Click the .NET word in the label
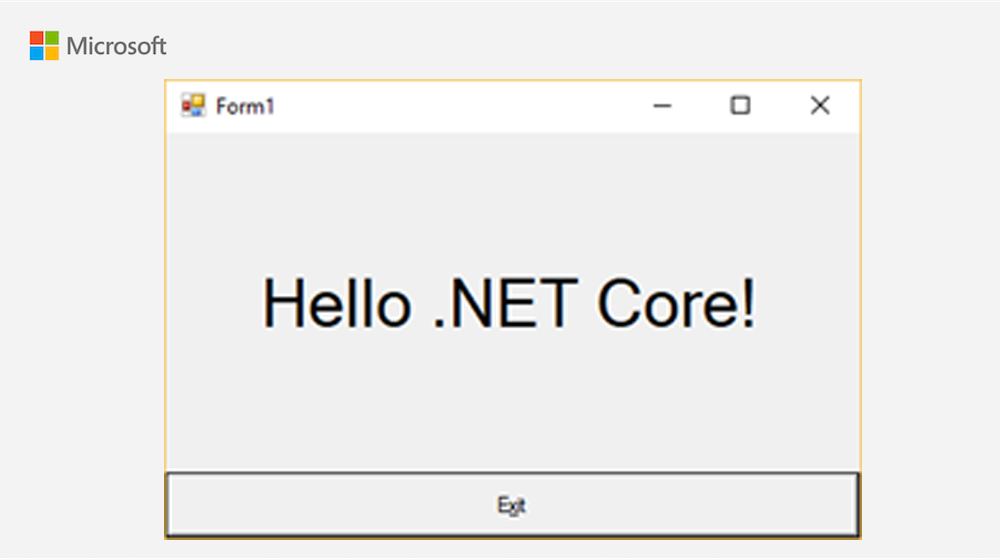Screen dimensions: 1000x560 coord(505,303)
